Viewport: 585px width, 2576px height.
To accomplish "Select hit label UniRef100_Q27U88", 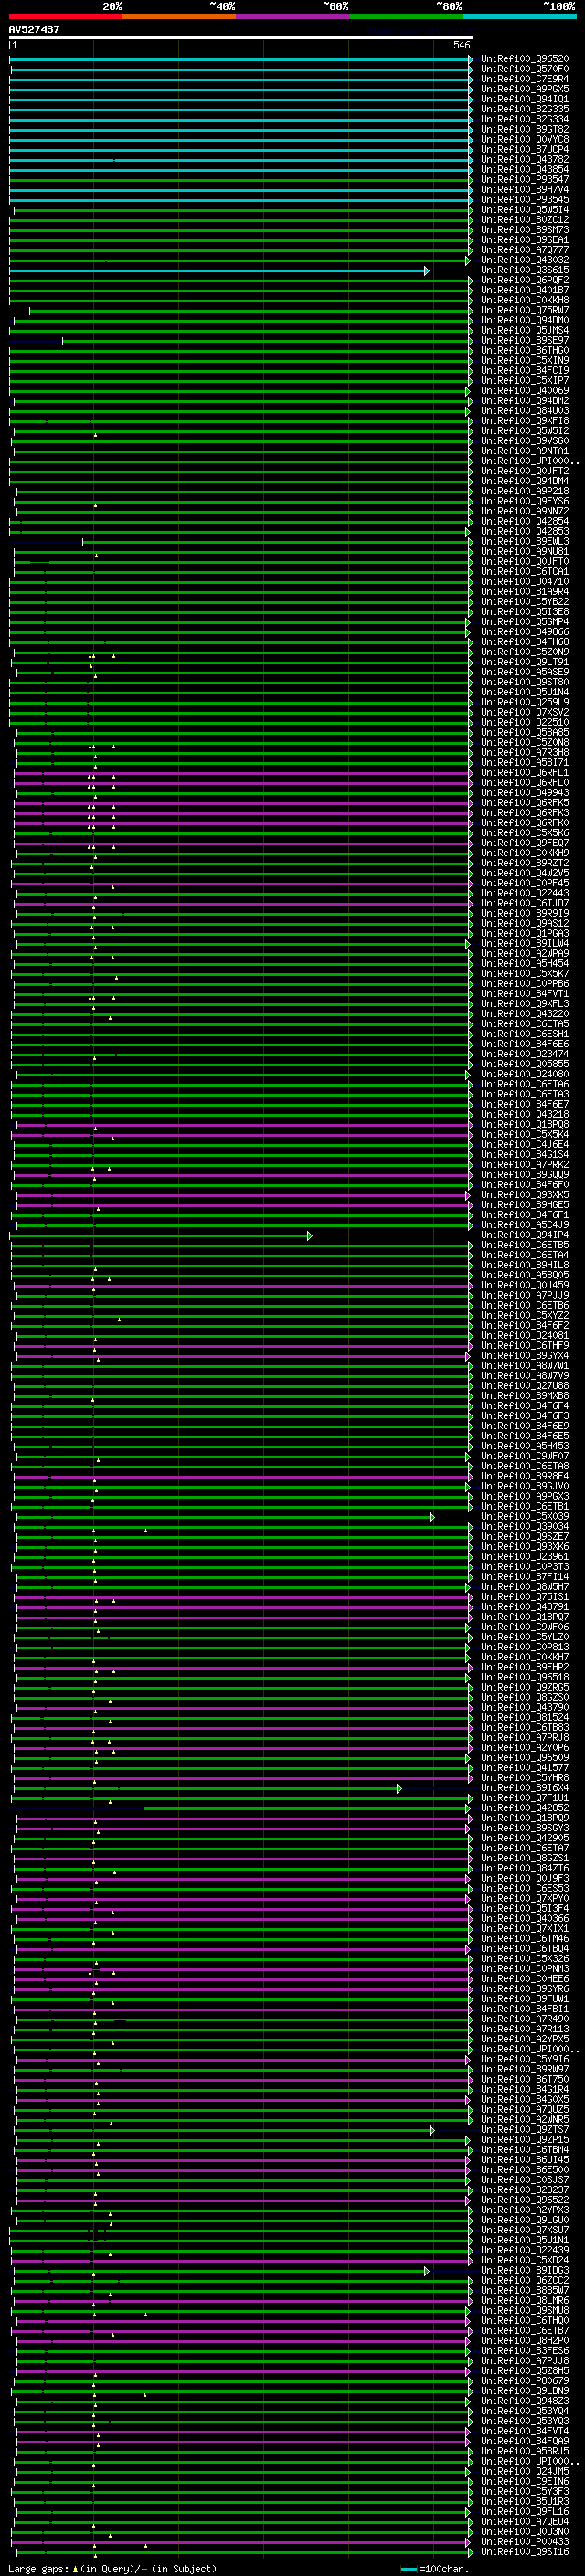I will (524, 1386).
